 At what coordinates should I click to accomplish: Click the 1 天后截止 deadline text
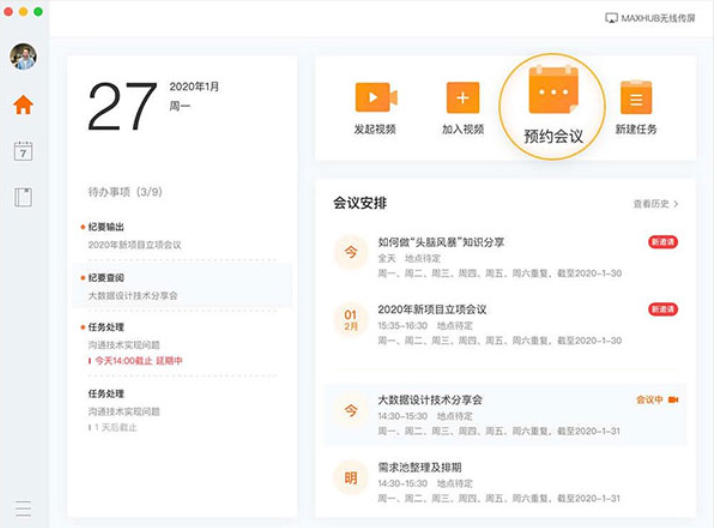pyautogui.click(x=115, y=428)
